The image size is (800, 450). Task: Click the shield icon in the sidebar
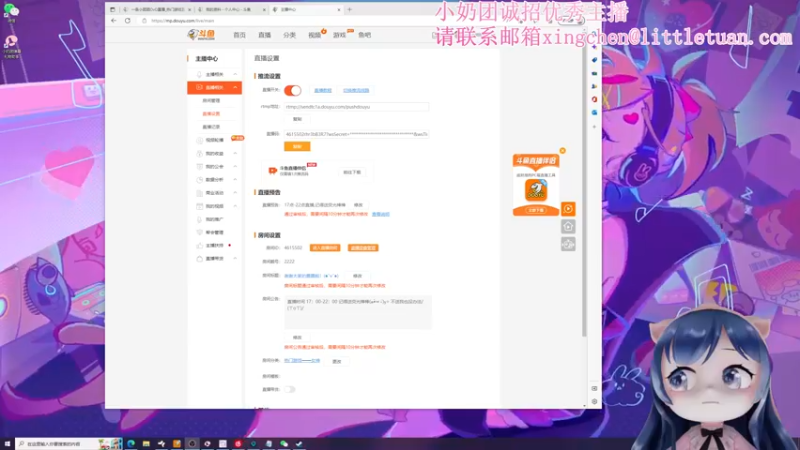[x=199, y=232]
